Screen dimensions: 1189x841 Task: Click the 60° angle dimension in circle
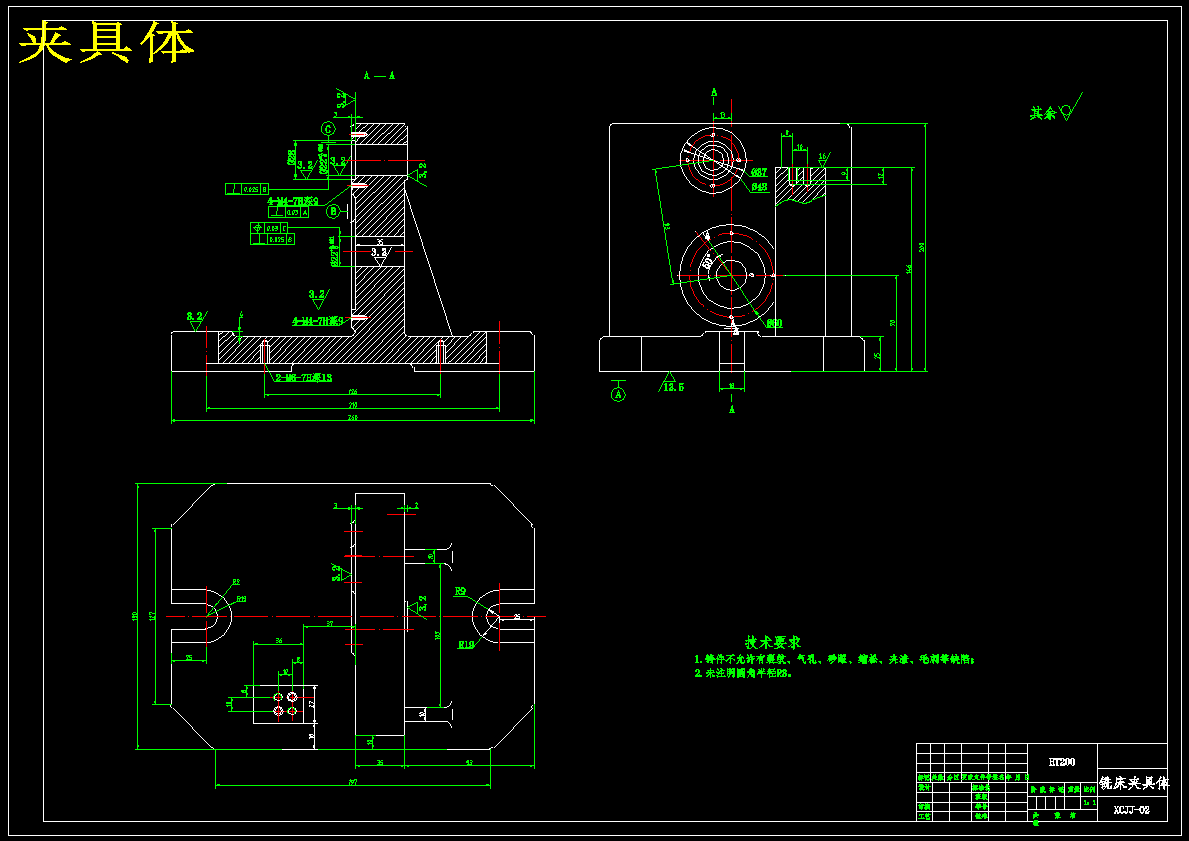(x=706, y=263)
